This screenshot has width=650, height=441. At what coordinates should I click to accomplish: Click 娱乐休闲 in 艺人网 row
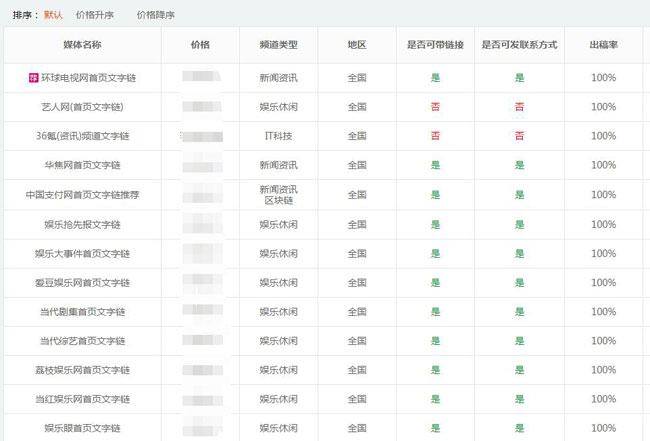point(279,107)
